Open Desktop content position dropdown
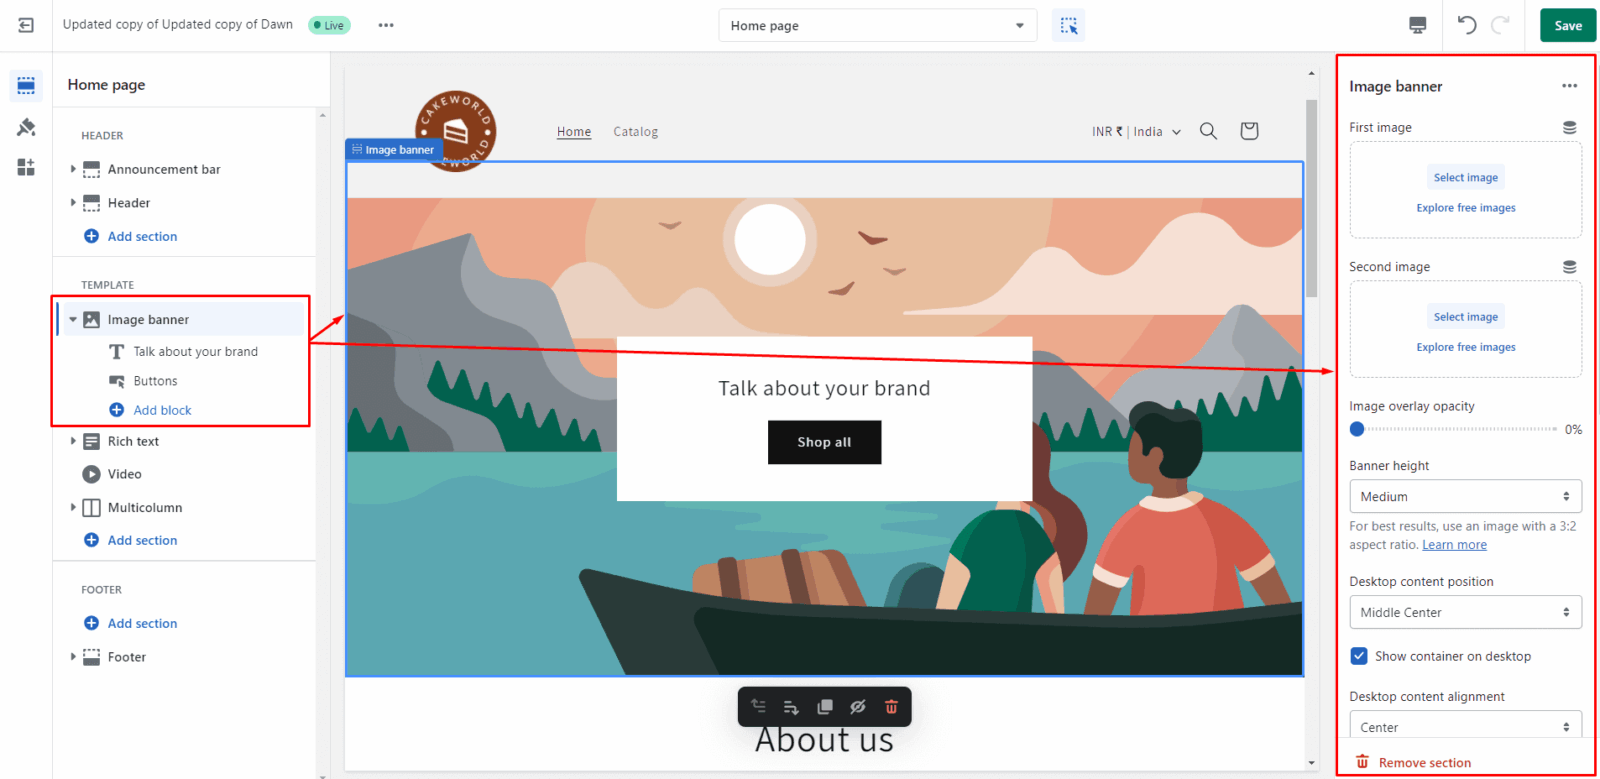This screenshot has height=779, width=1600. click(1465, 612)
